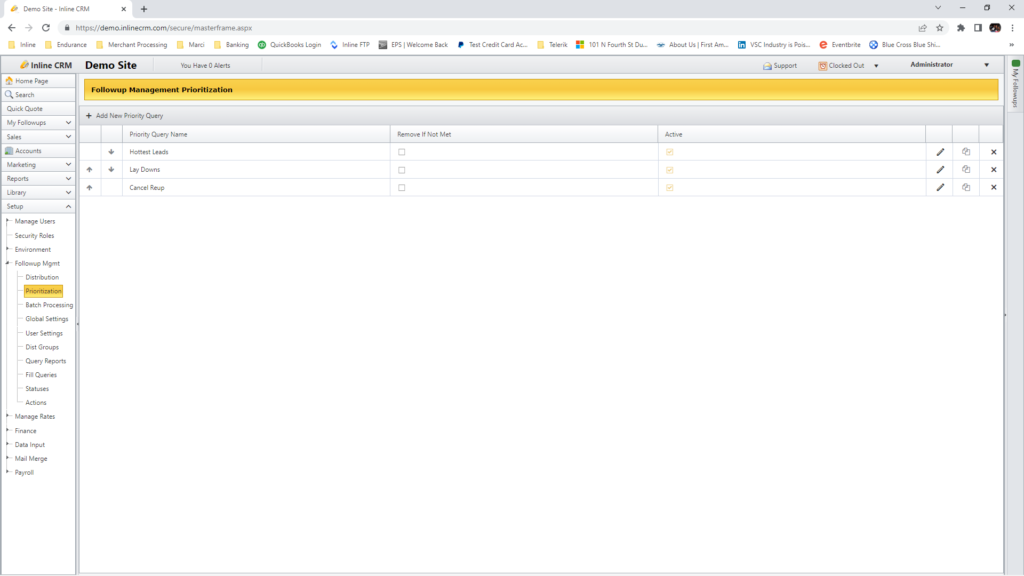Check Remove If Not Met for Hottest Leads

pos(401,152)
